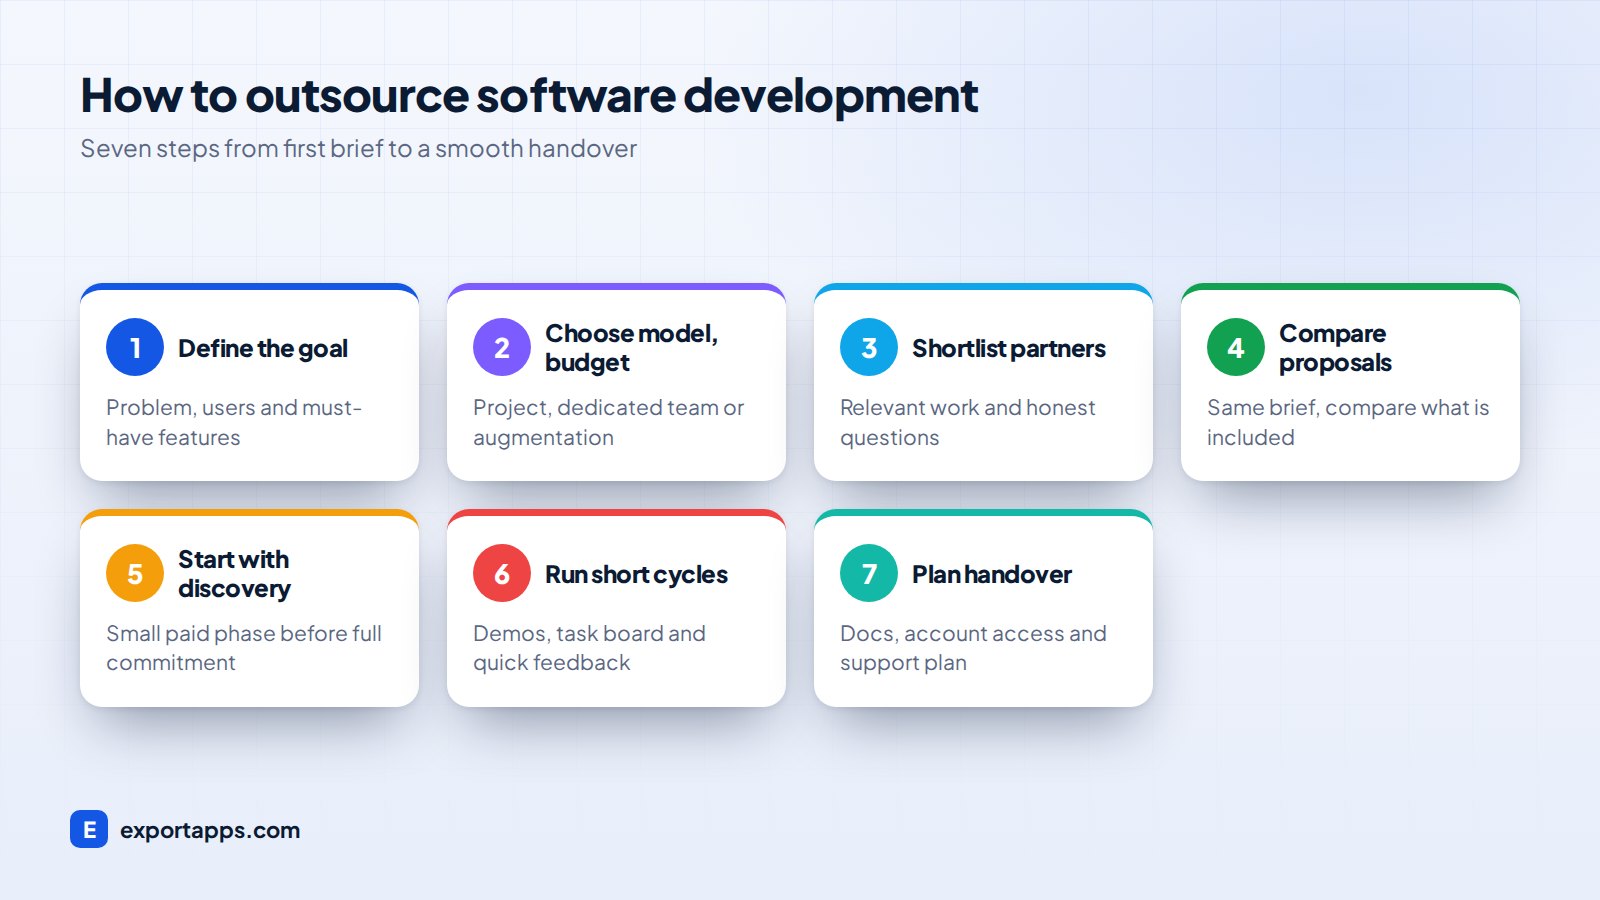This screenshot has width=1600, height=900.
Task: Select the "Run short cycles" heading
Action: (x=636, y=574)
